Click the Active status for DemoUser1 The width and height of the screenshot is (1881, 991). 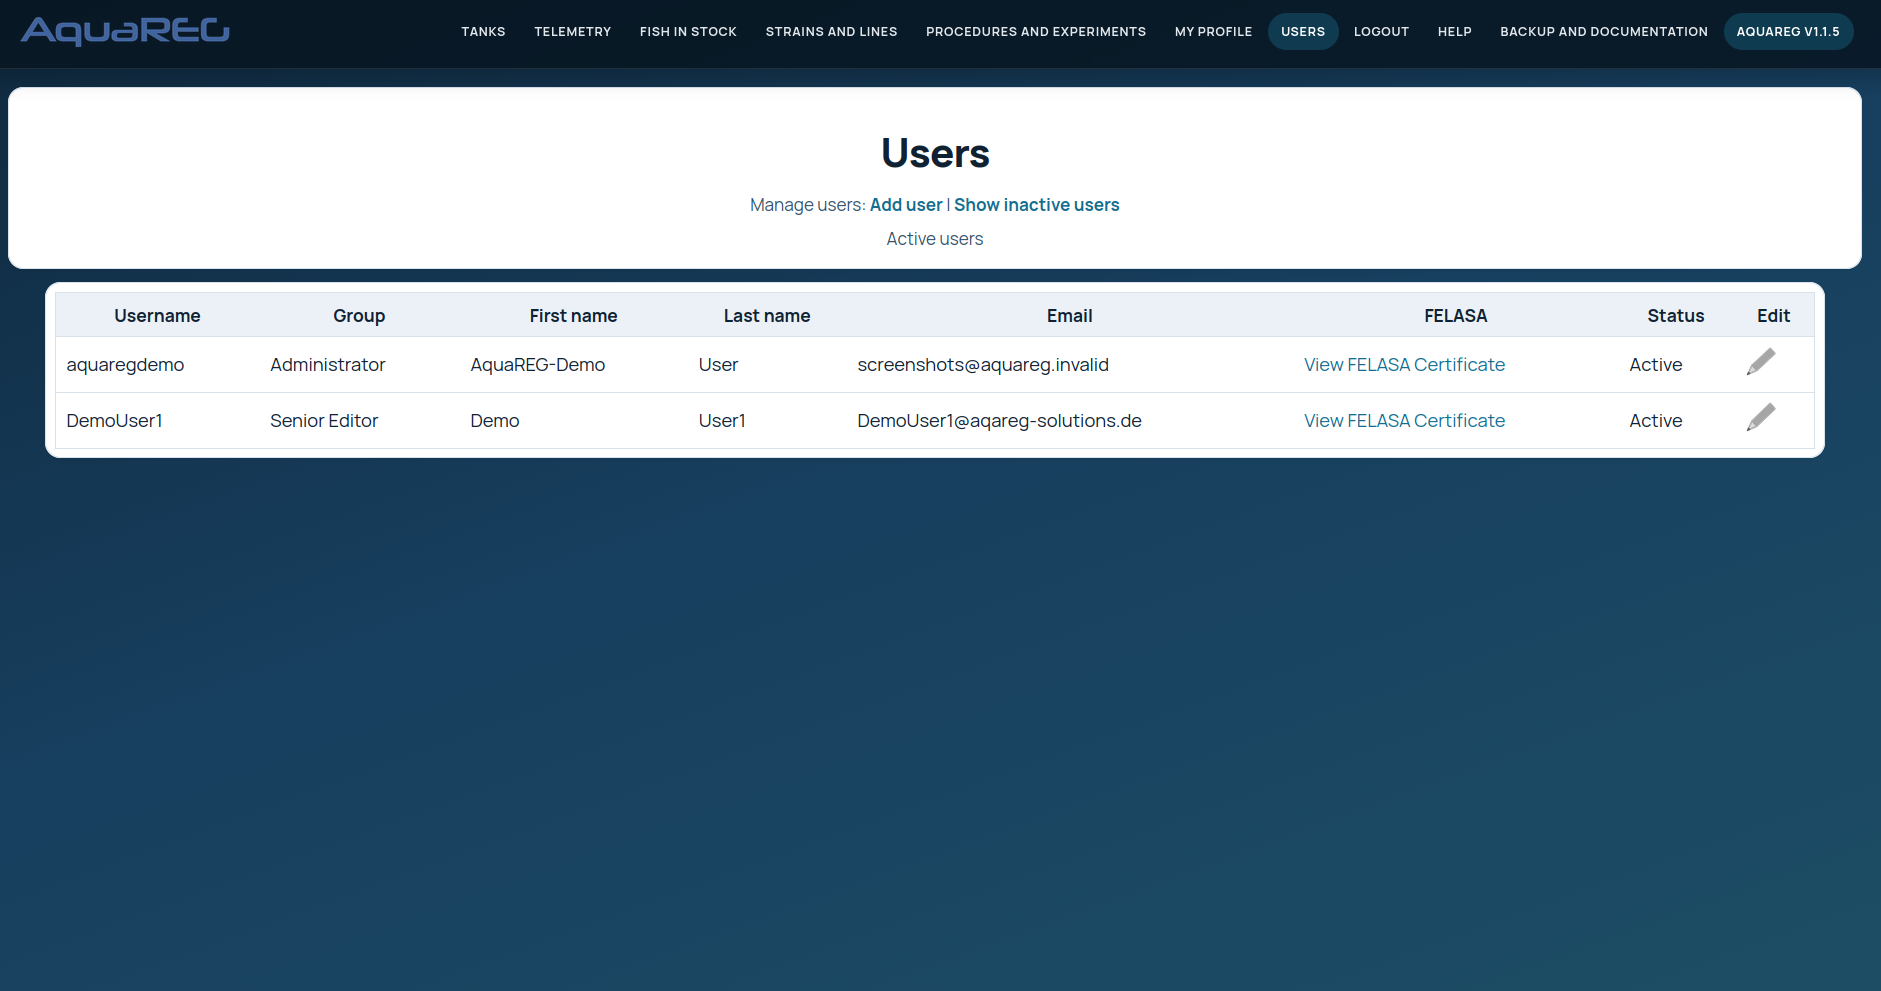tap(1656, 421)
